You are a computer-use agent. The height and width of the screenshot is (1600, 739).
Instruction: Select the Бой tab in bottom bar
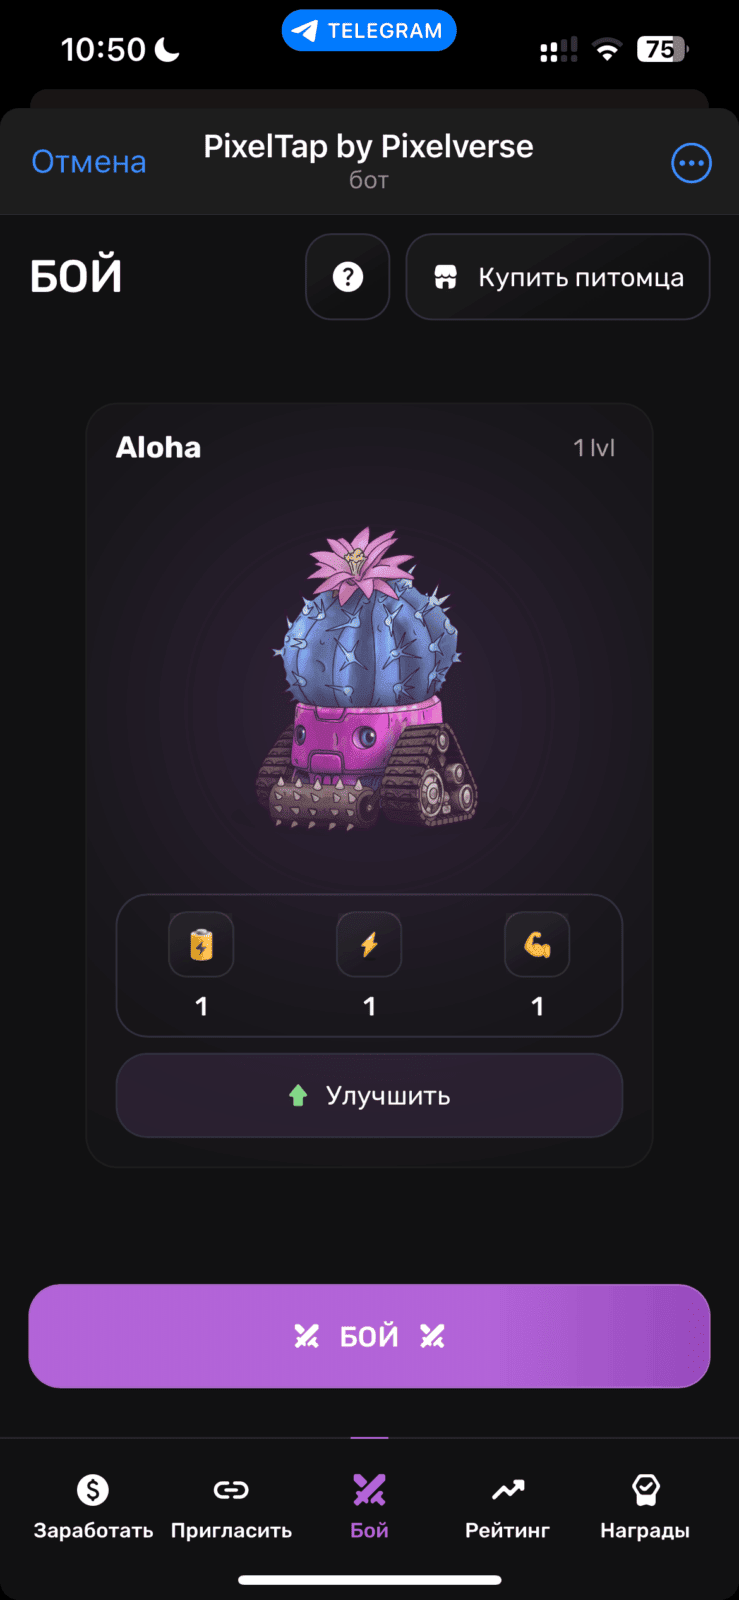pos(369,1508)
